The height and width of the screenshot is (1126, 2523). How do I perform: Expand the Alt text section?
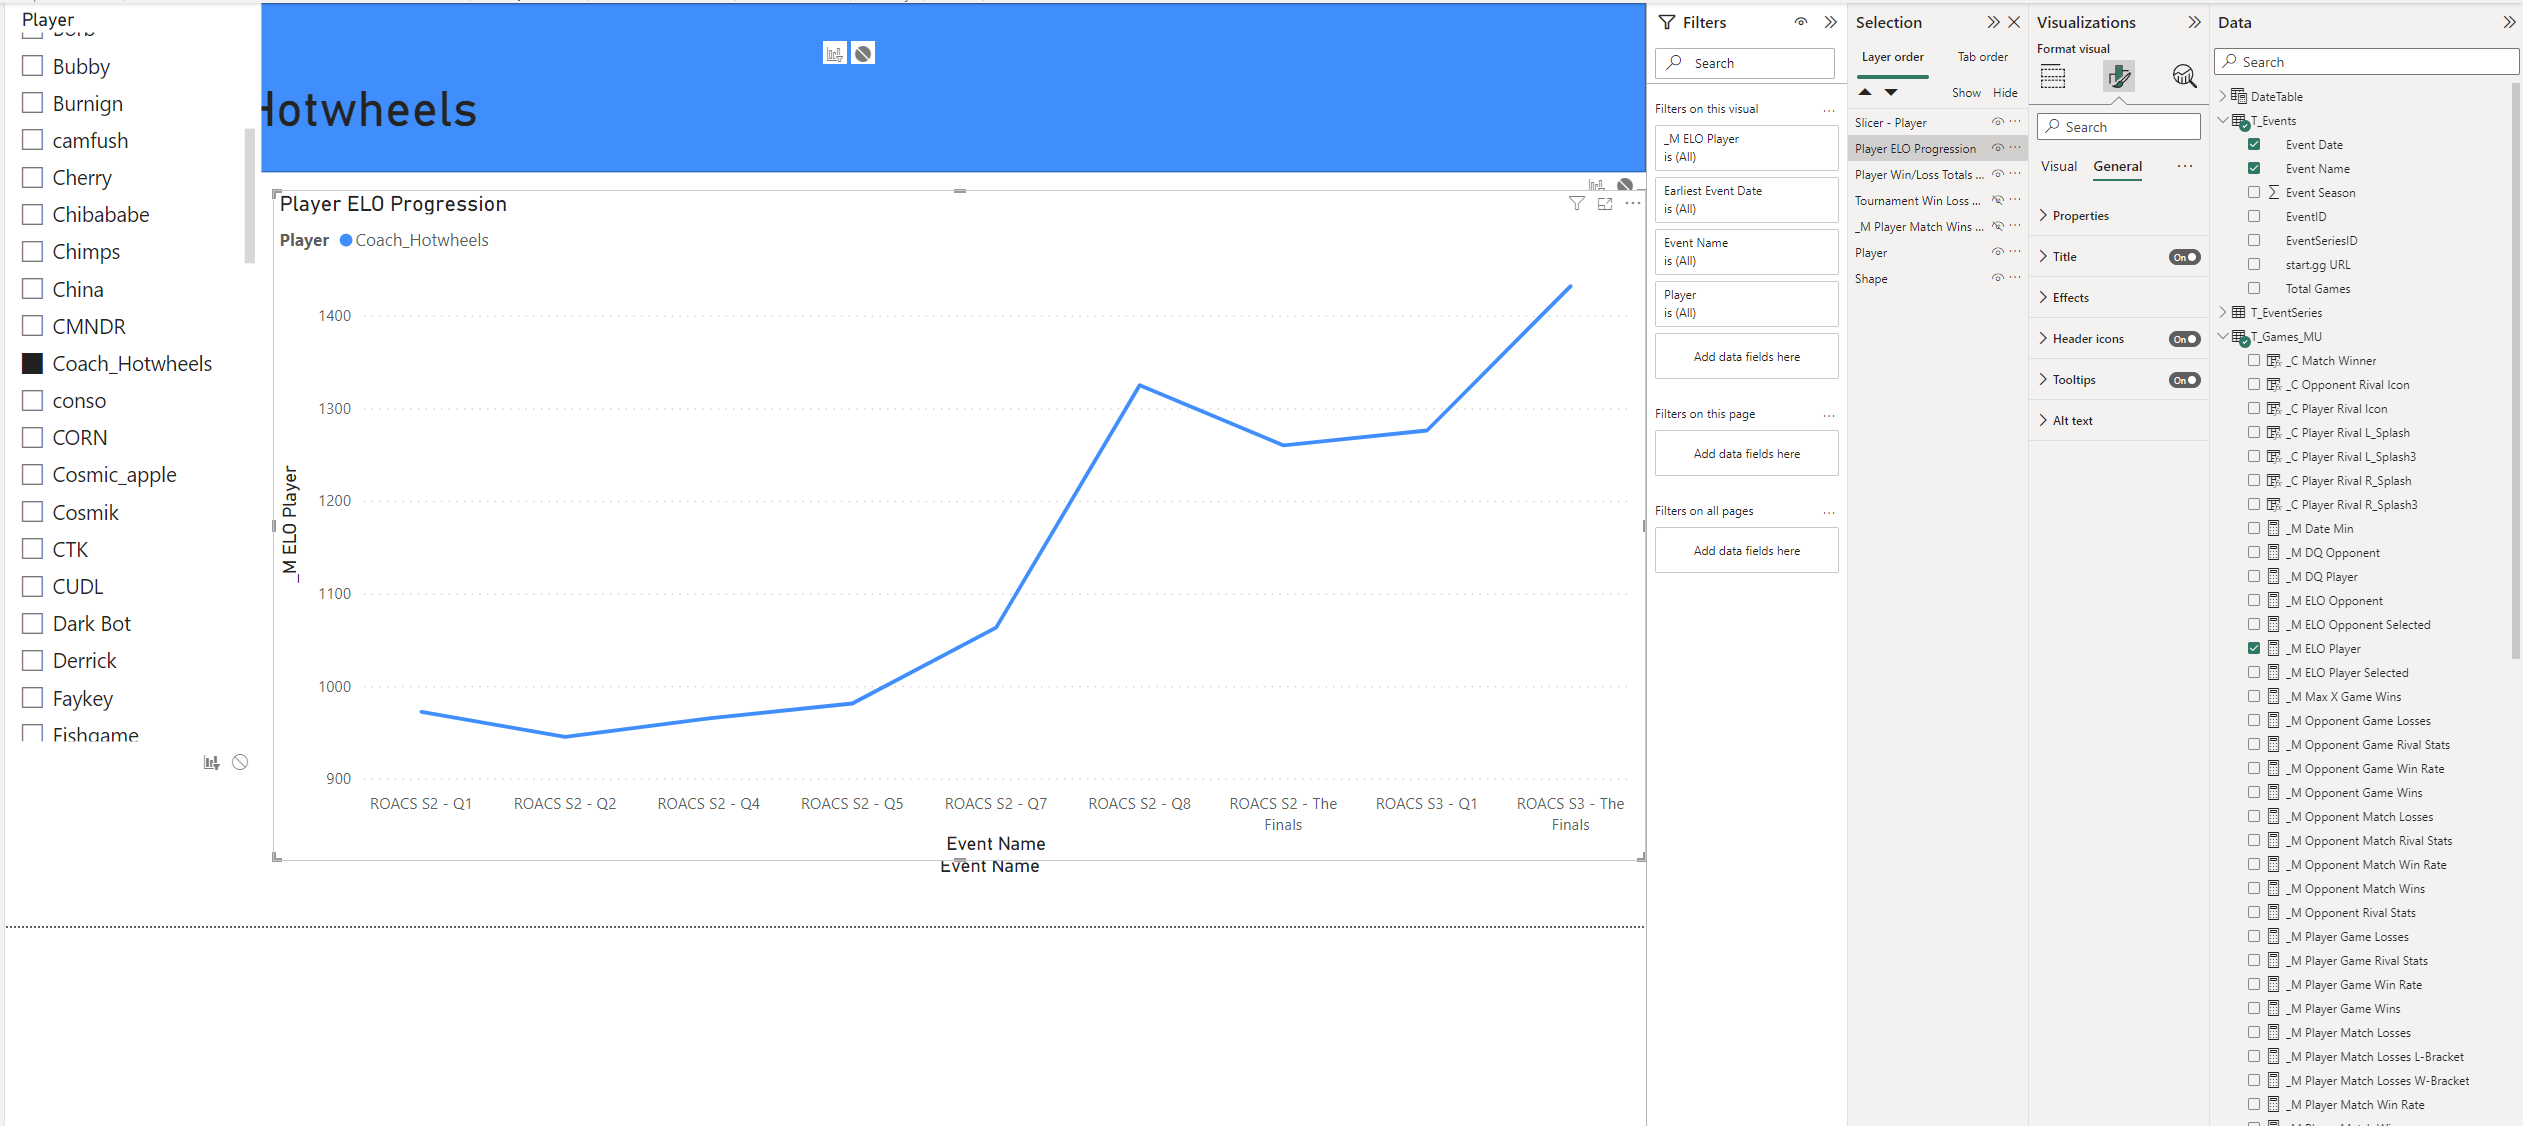(2043, 420)
